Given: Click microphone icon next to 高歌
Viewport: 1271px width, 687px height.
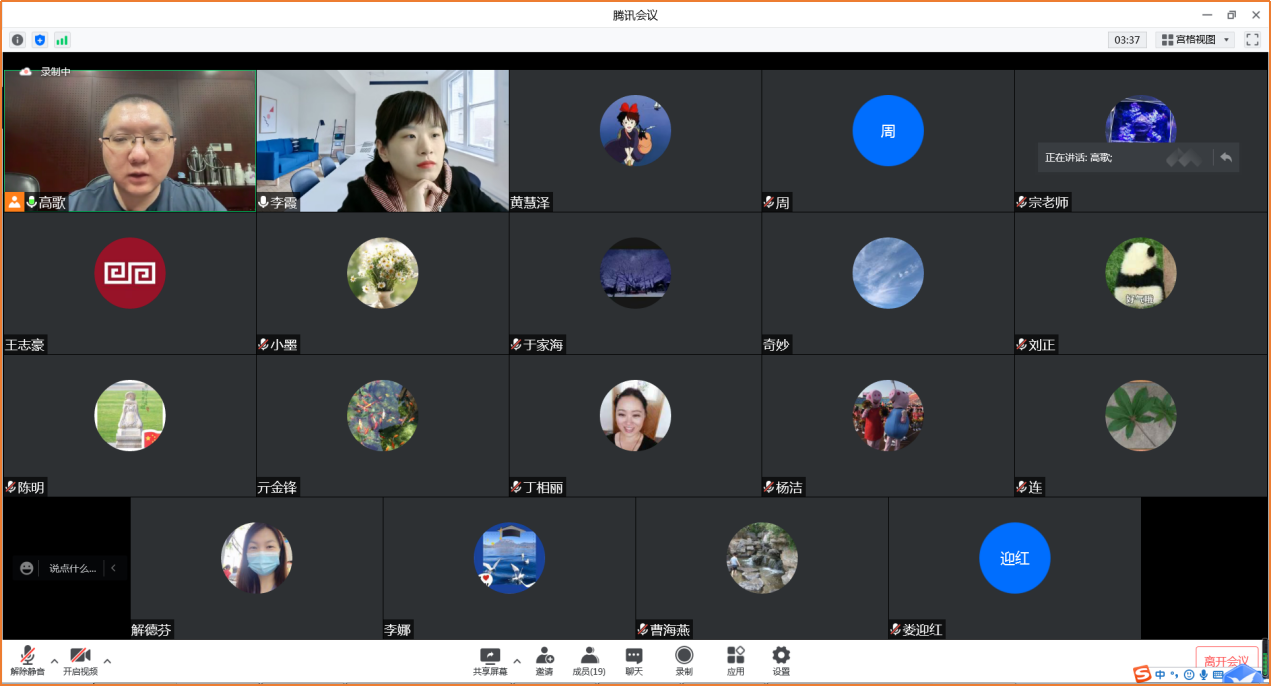Looking at the screenshot, I should (31, 202).
